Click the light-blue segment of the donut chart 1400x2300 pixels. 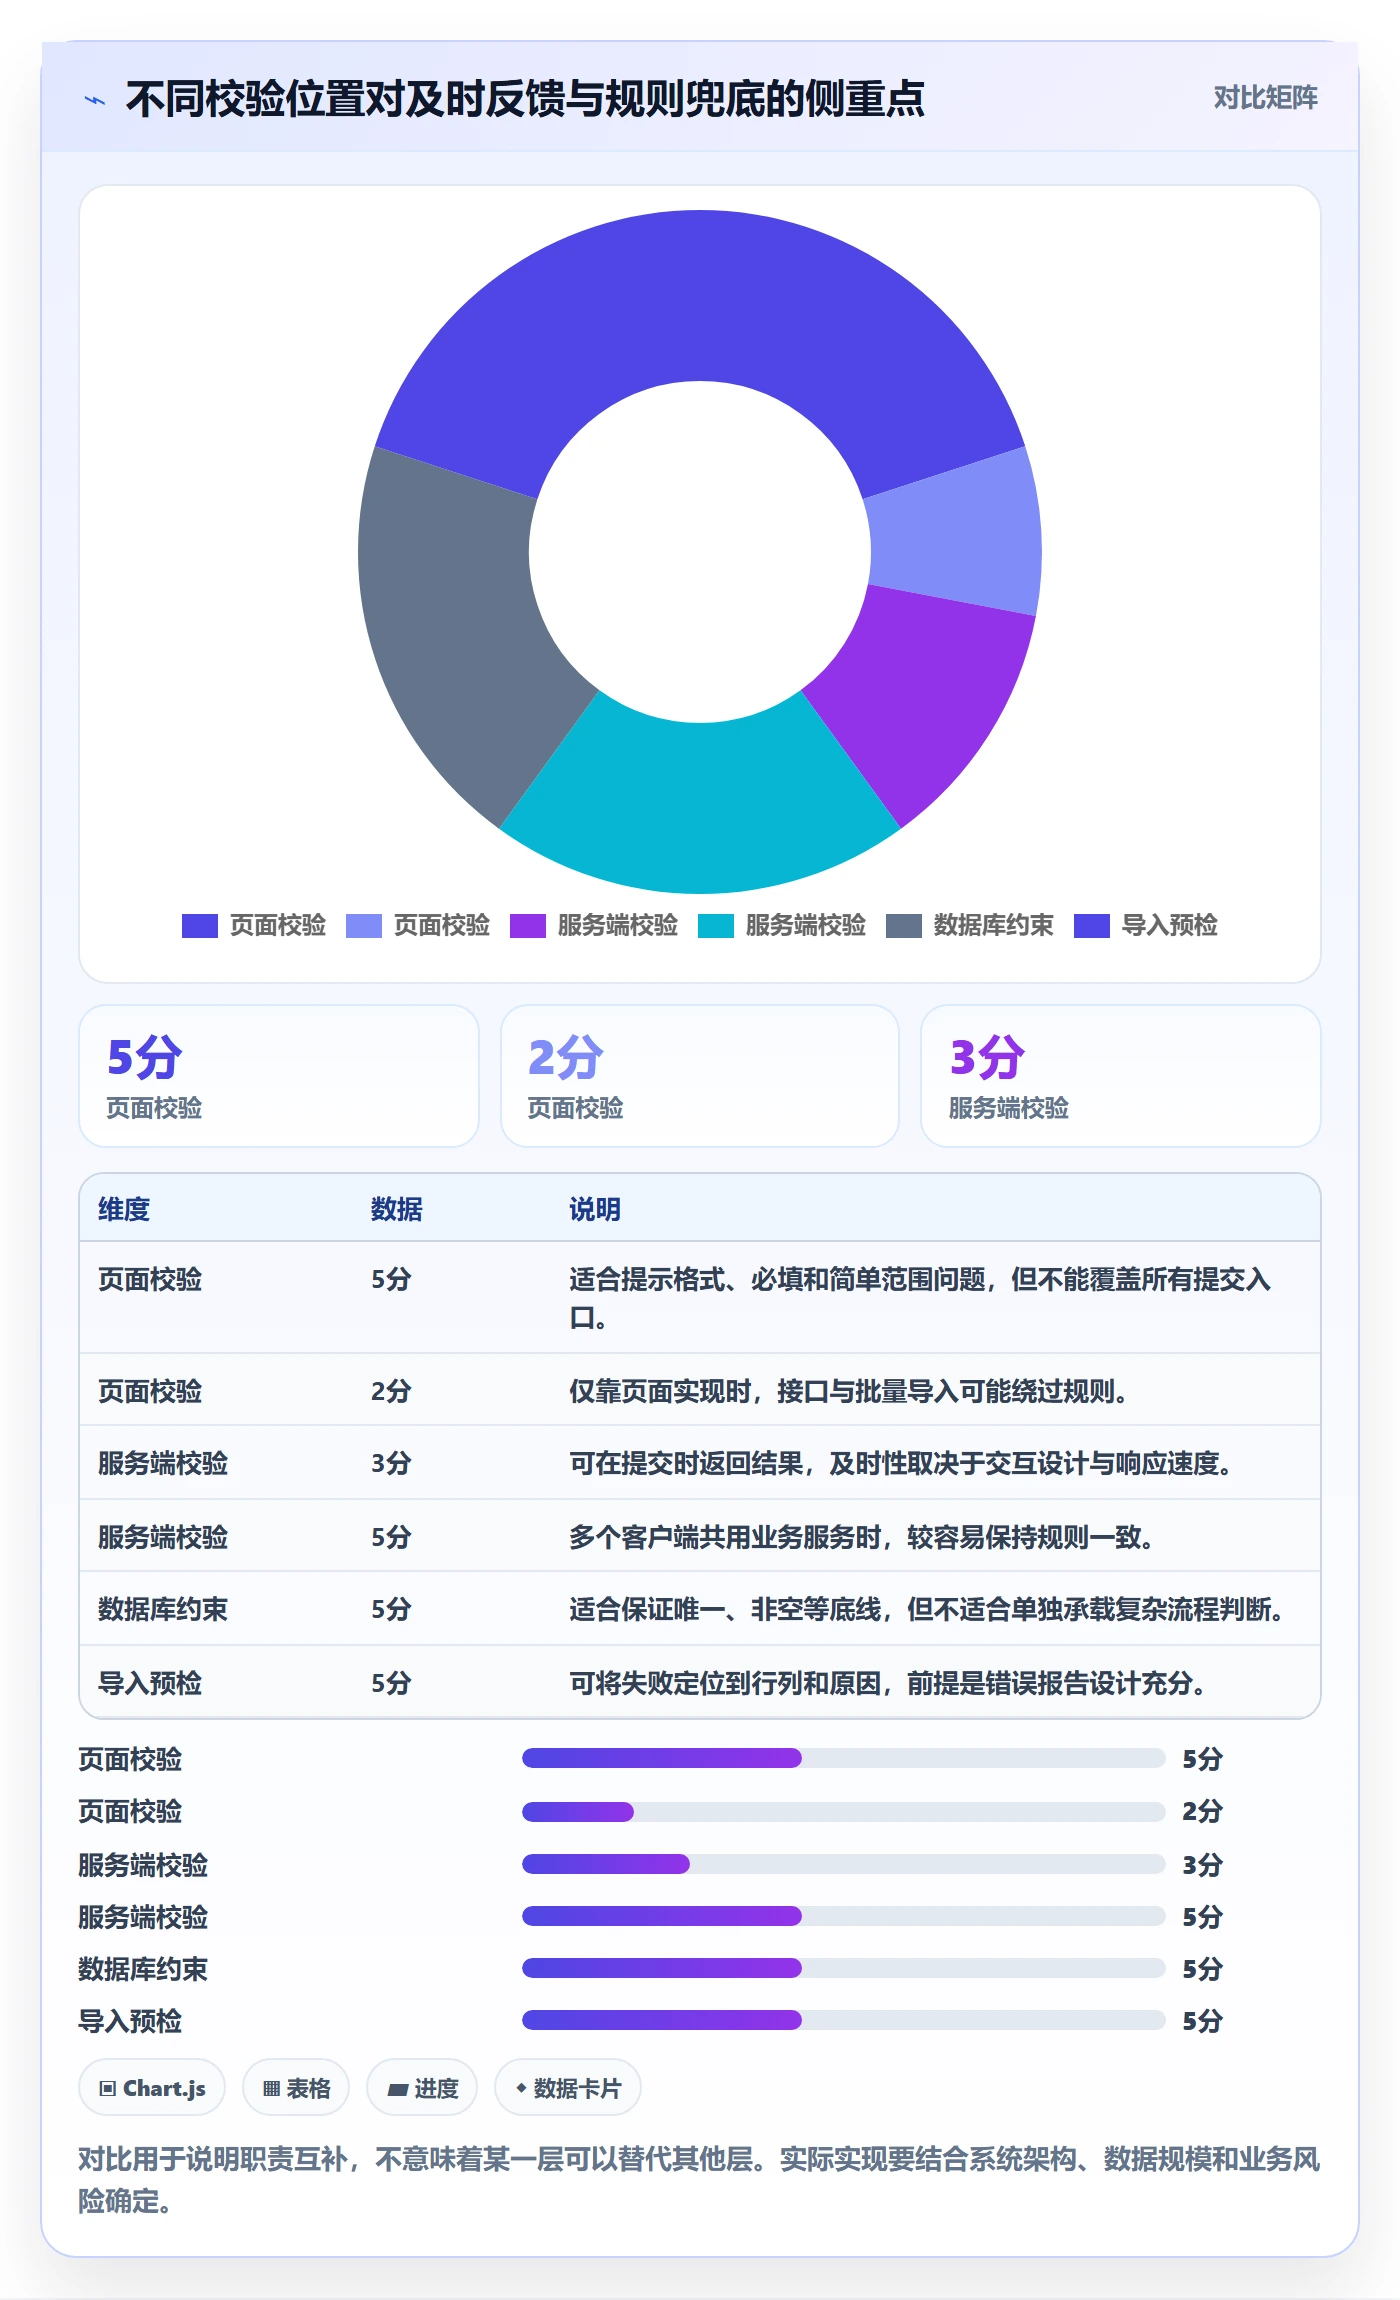955,535
